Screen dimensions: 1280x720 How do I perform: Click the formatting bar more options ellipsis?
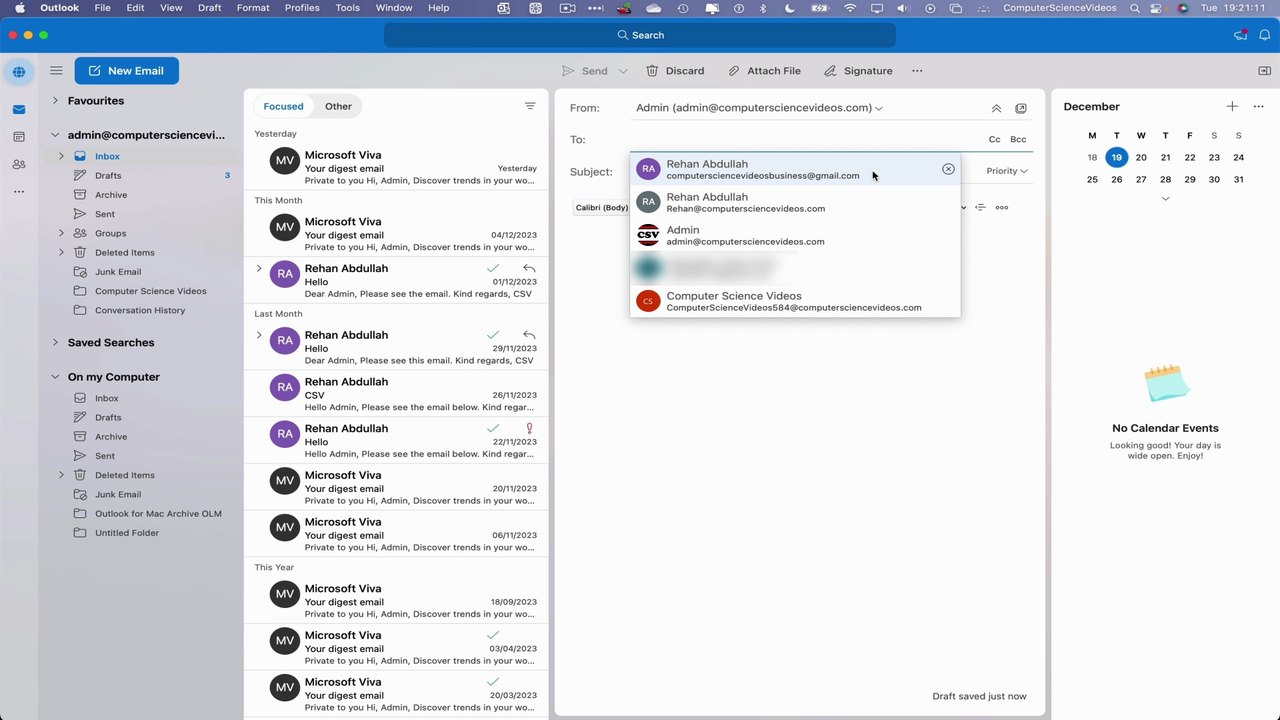[1002, 208]
